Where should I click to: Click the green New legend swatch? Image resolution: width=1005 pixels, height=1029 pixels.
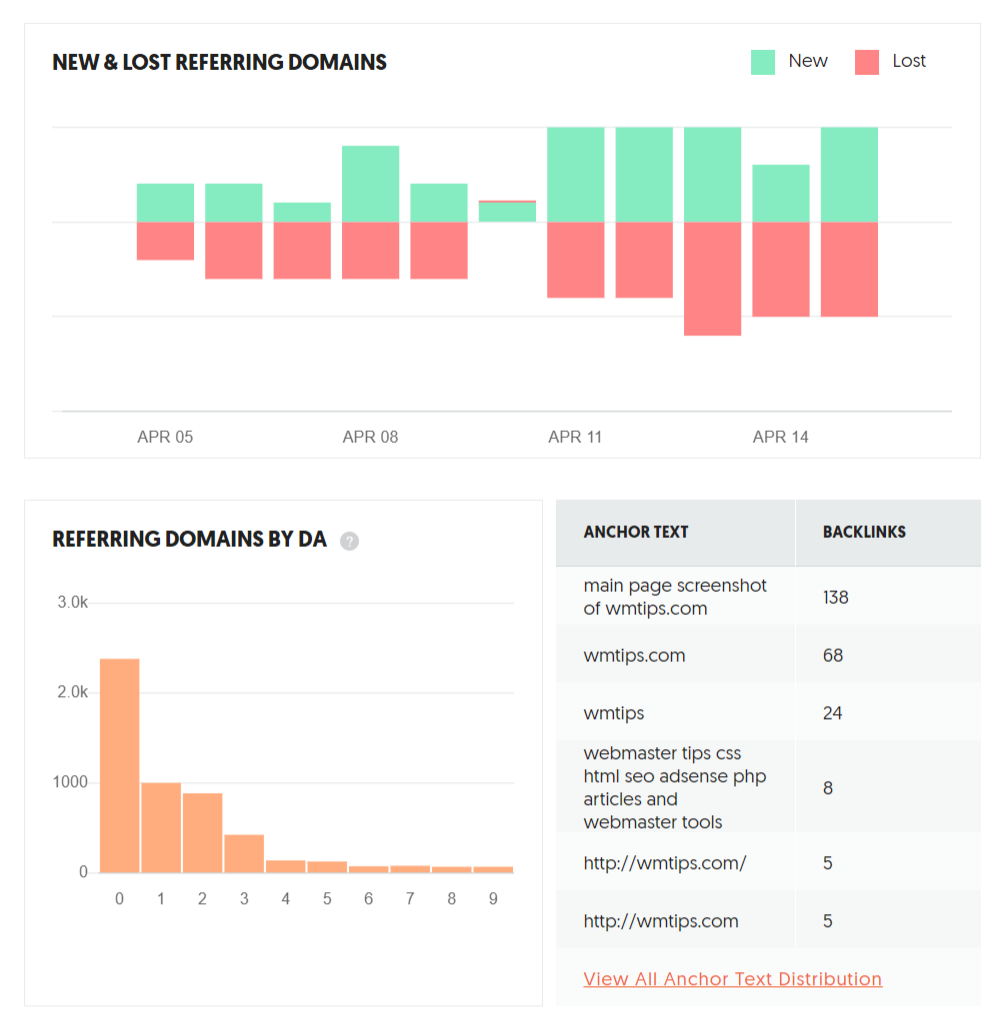click(764, 61)
